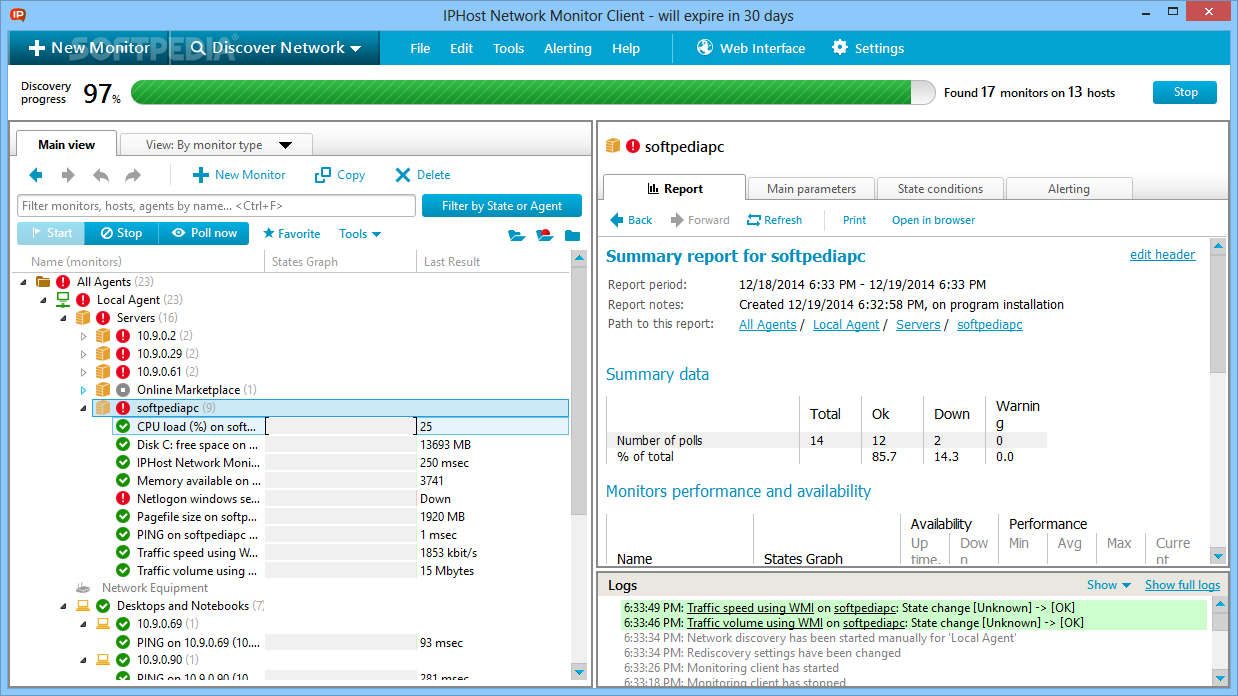
Task: Click the folder with red problem marker icon
Action: pos(544,235)
